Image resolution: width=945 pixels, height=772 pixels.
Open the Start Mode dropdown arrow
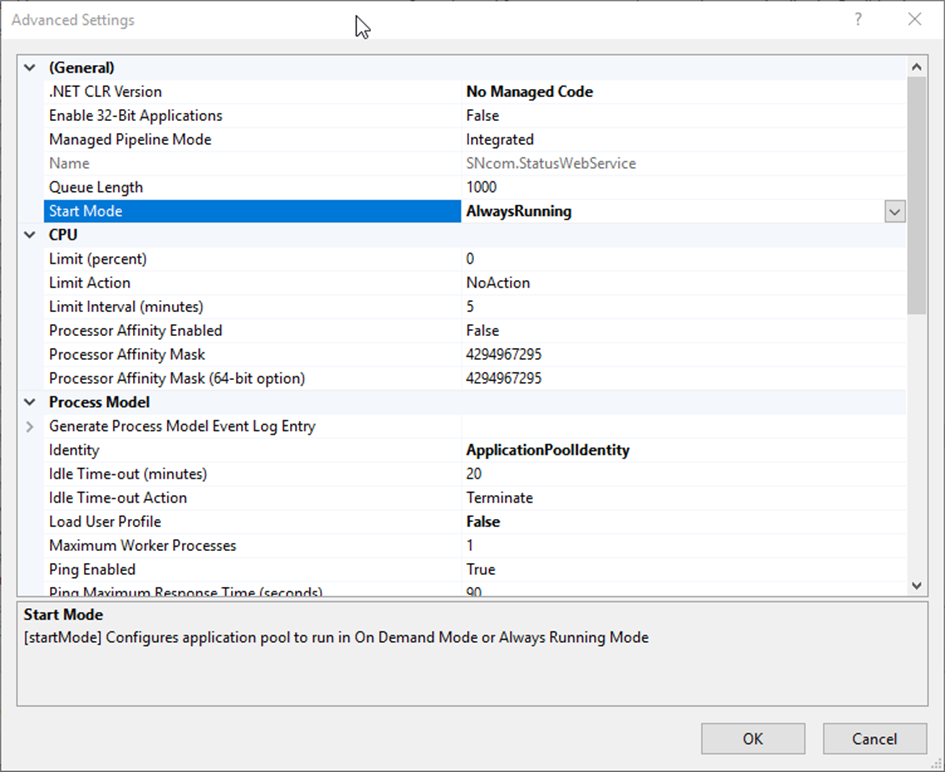(894, 212)
